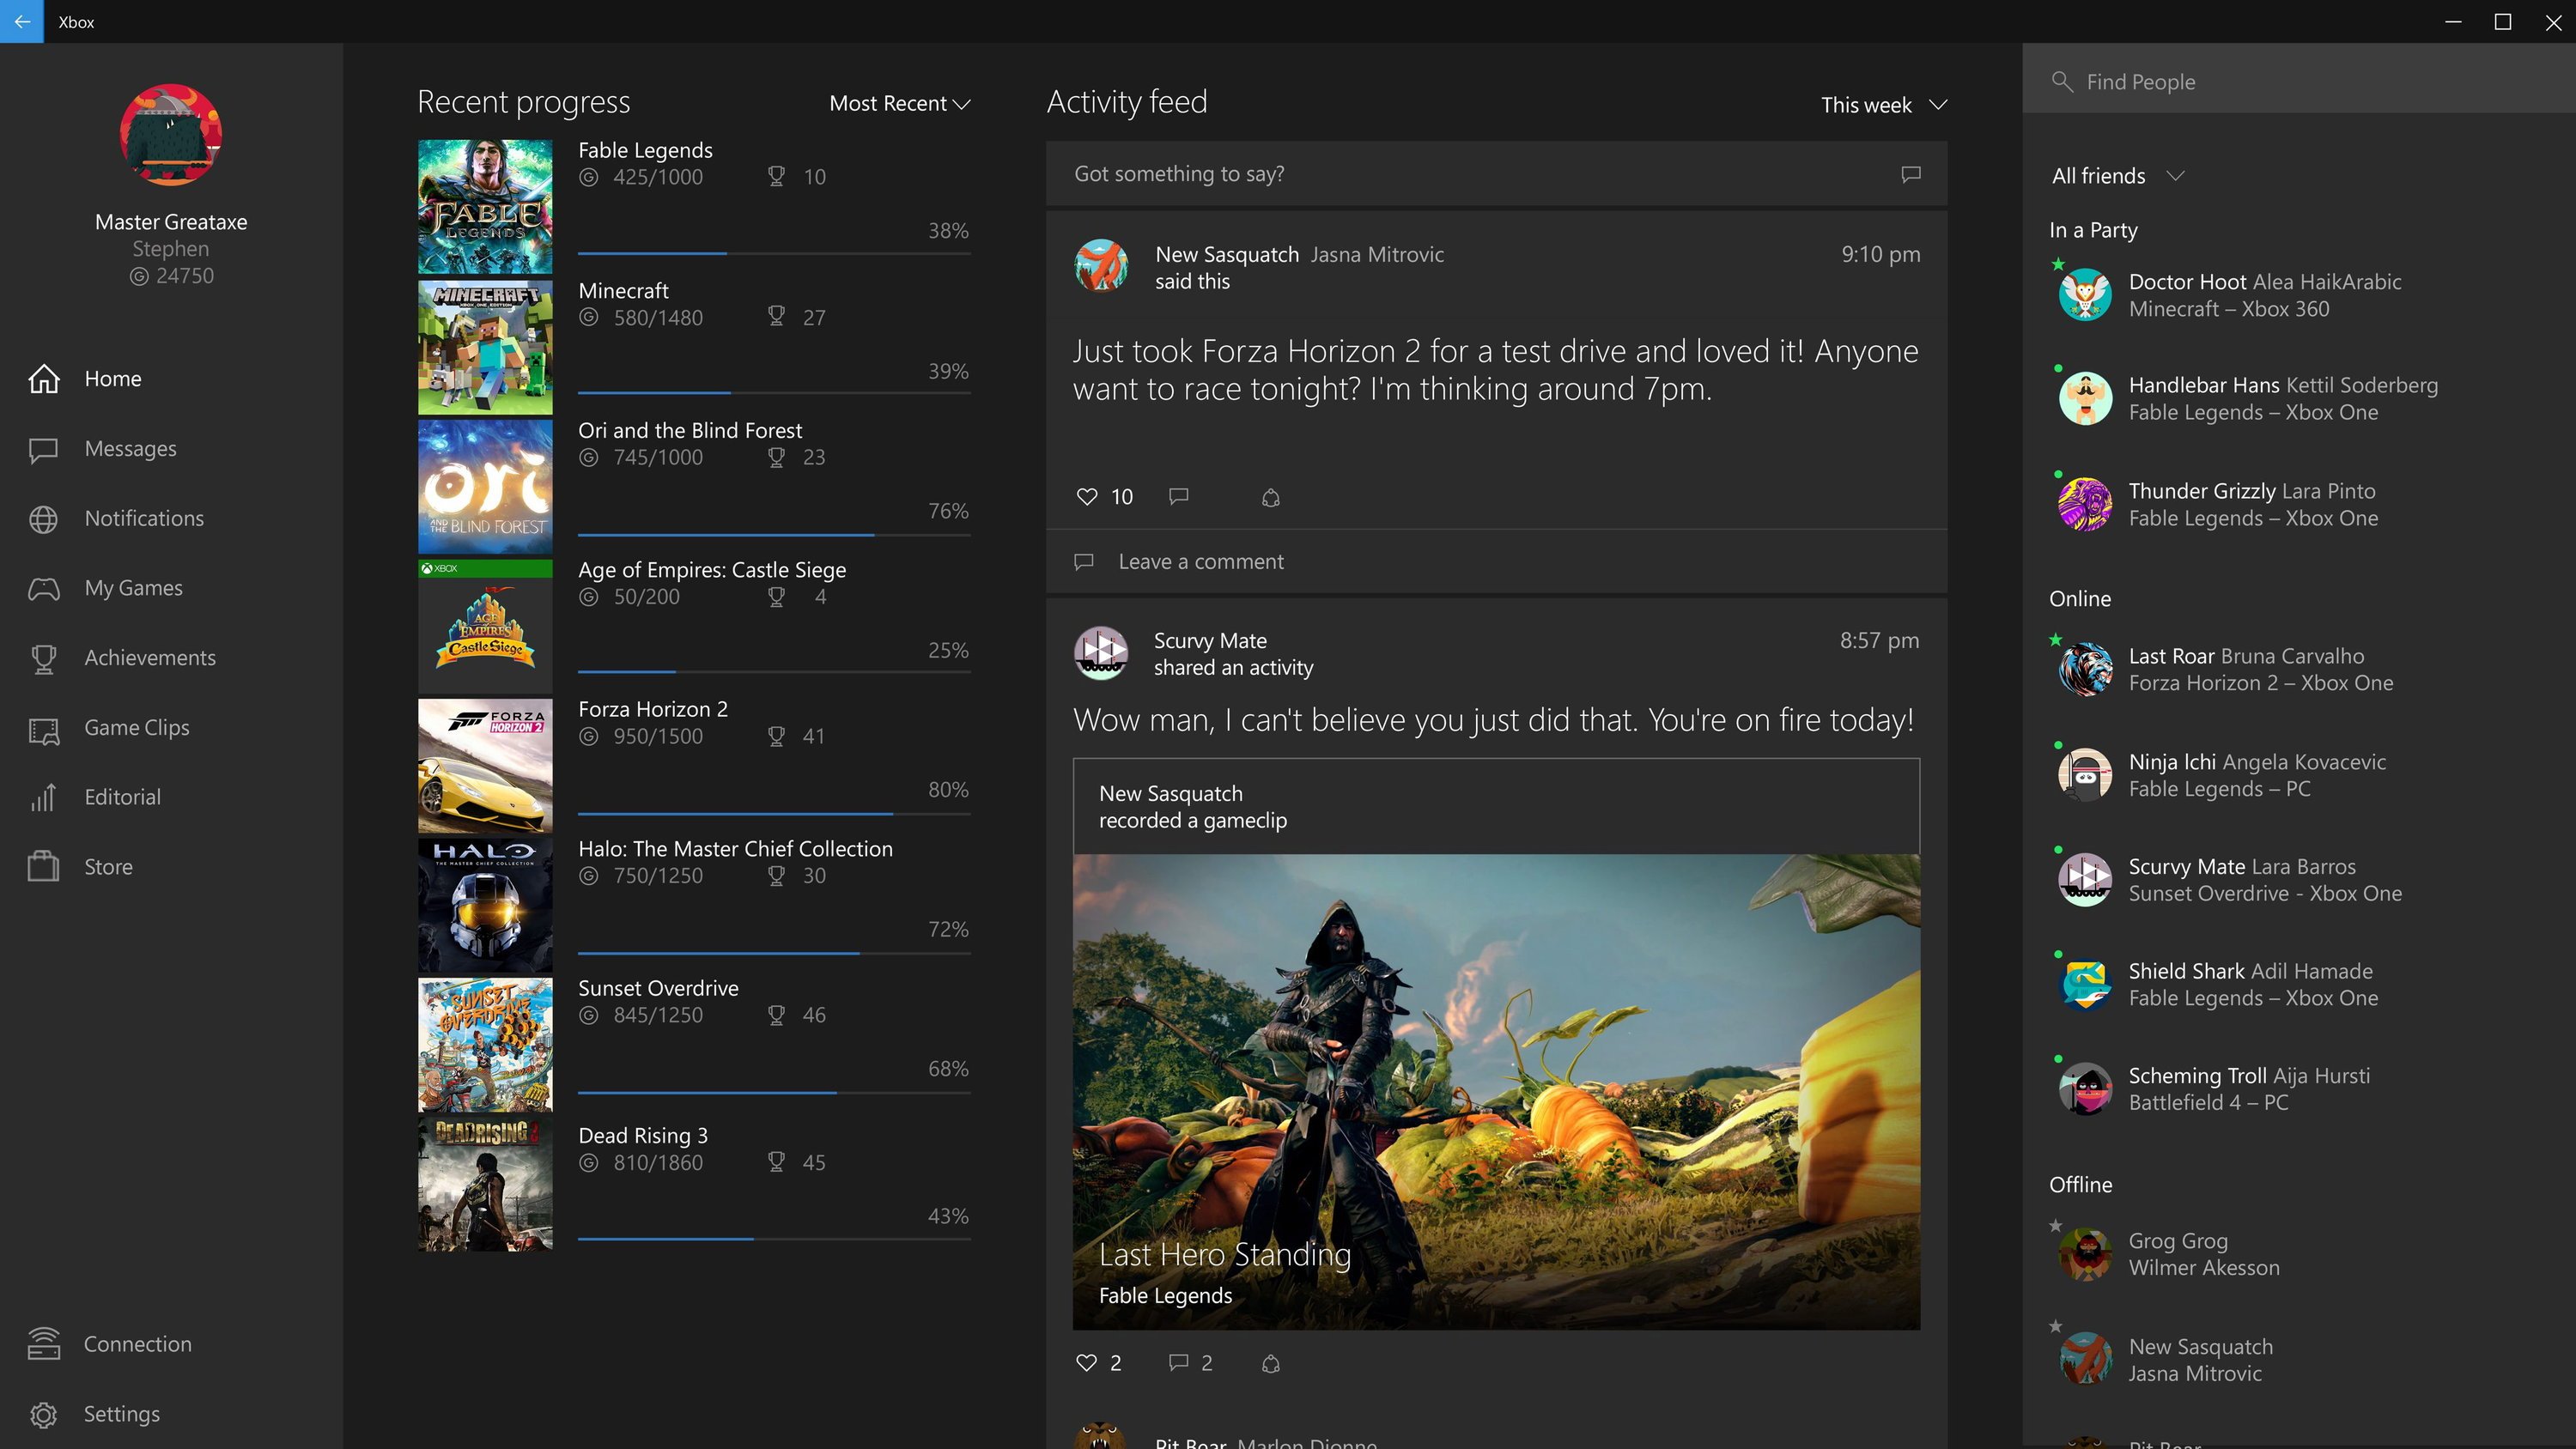This screenshot has width=2576, height=1449.
Task: Open Doctor Hoot's friend entry
Action: [x=2264, y=295]
